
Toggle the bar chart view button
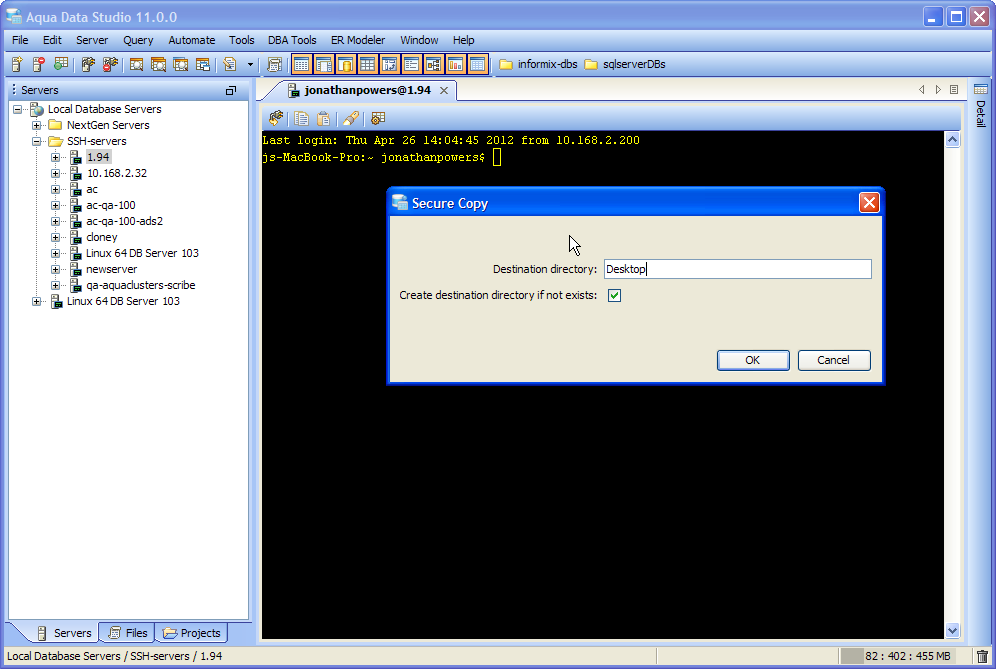coord(455,64)
